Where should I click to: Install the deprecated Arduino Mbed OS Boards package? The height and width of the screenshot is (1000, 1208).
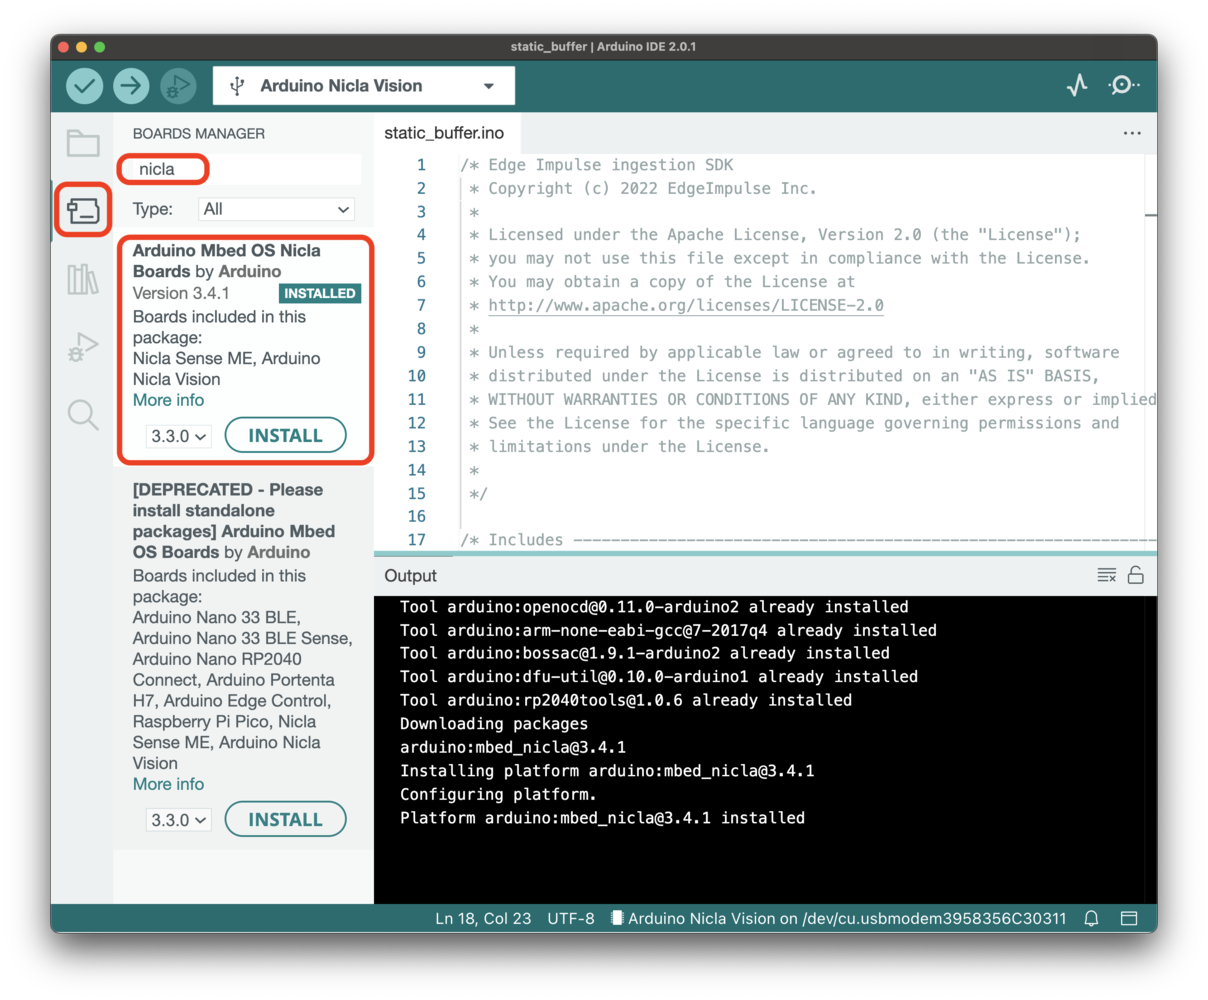click(286, 820)
